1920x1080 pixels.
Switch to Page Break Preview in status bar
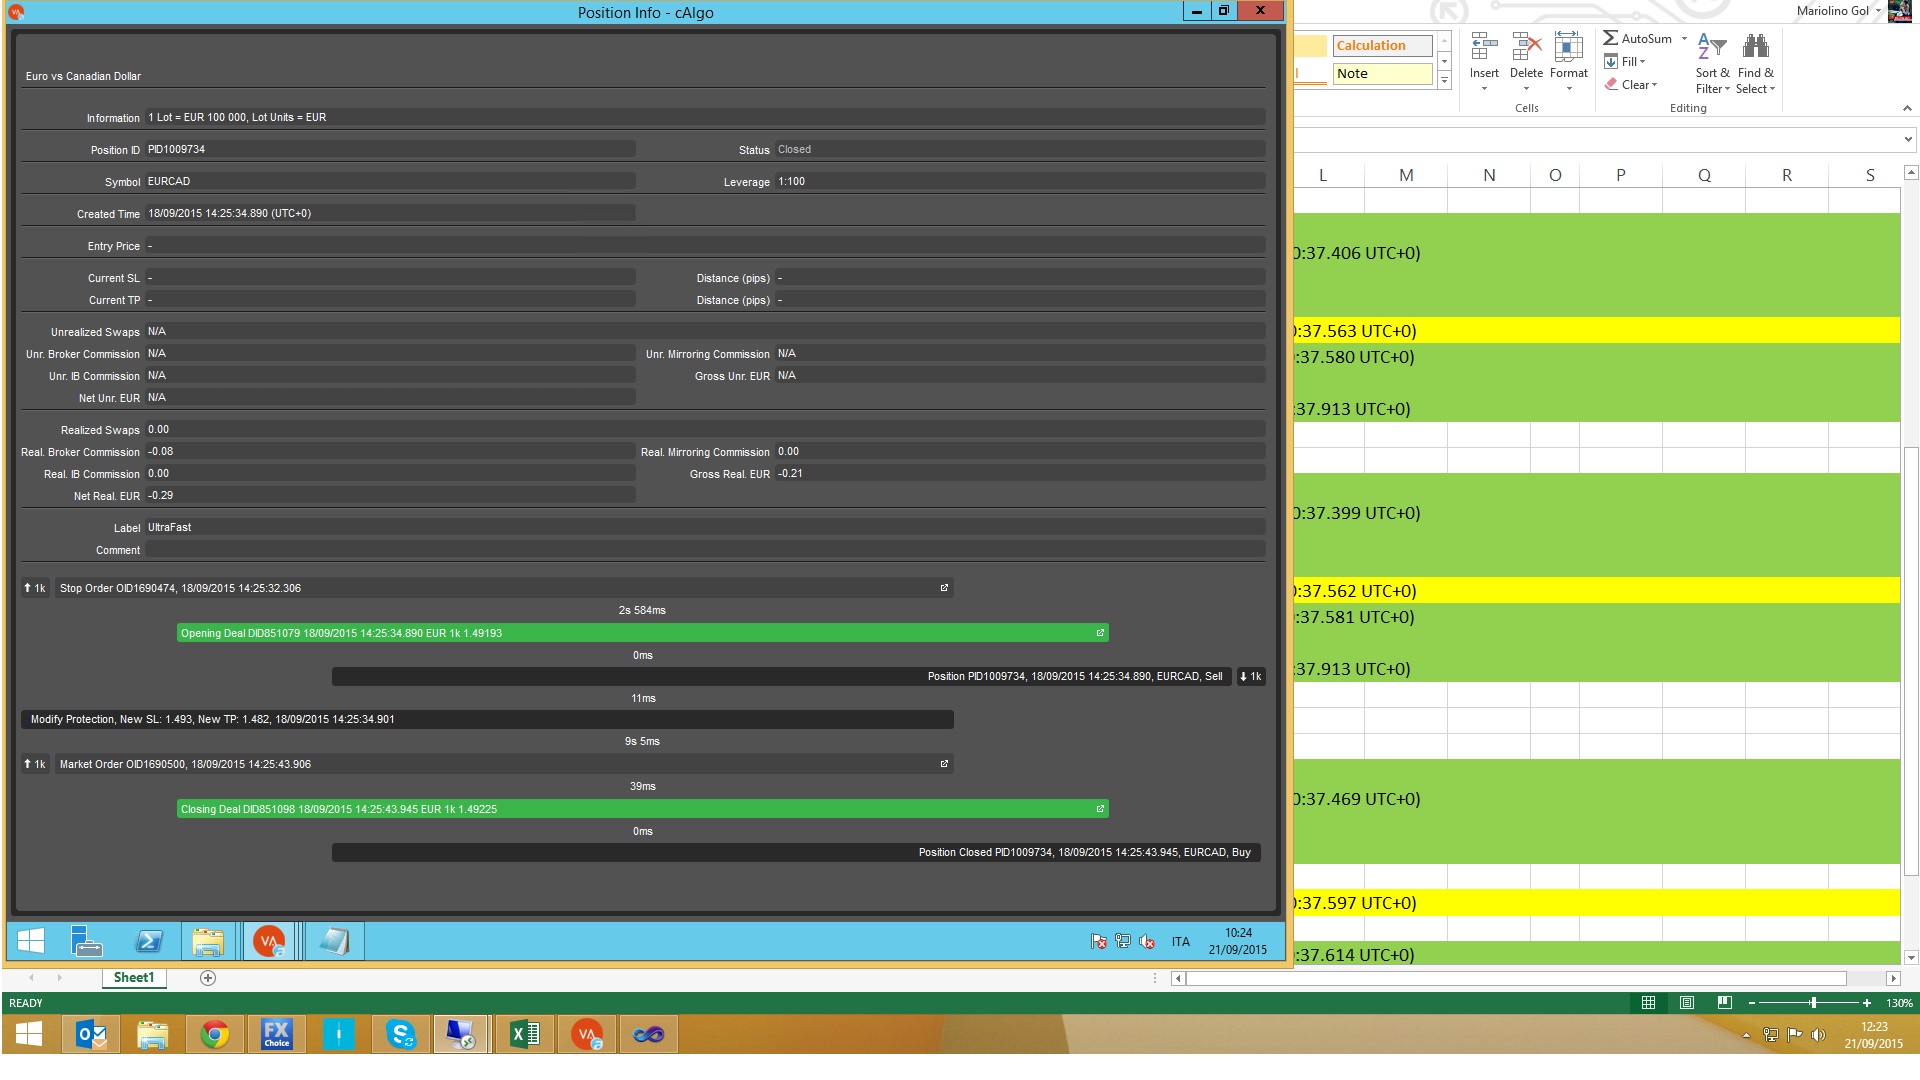[1724, 1003]
